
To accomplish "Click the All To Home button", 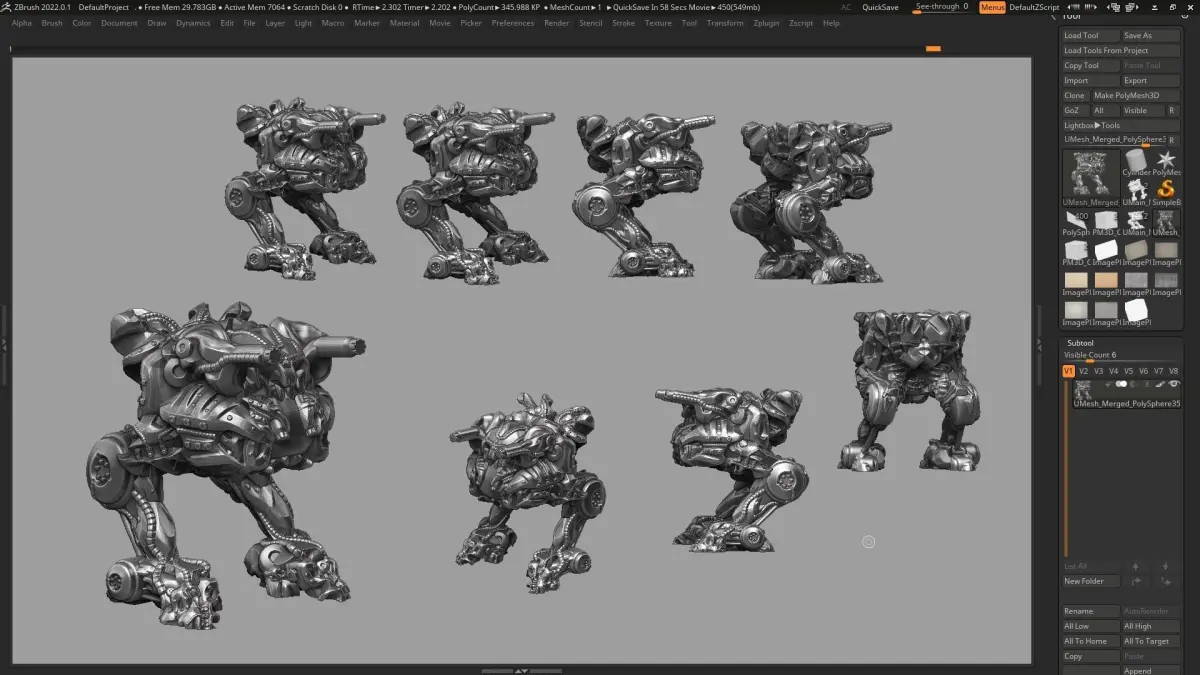I will point(1091,641).
